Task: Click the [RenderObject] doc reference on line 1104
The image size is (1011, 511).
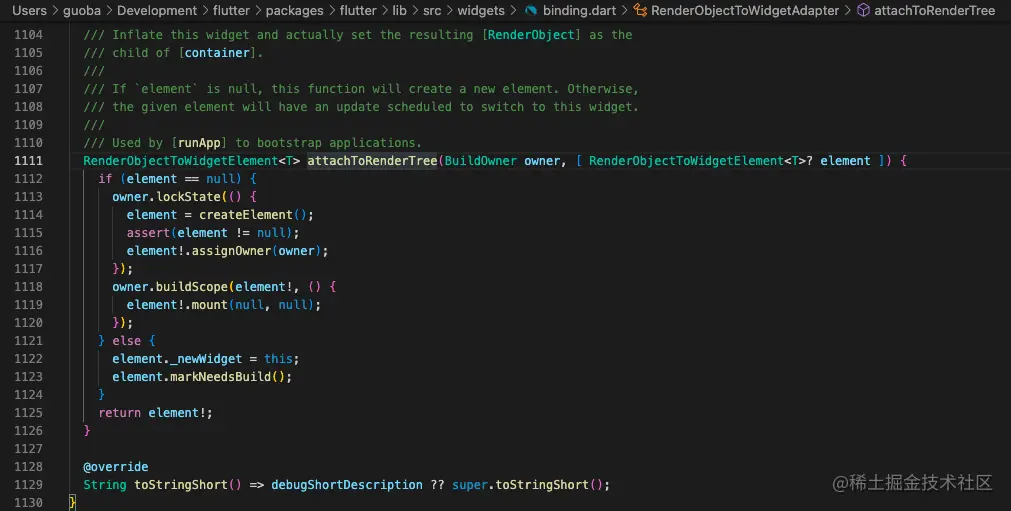Action: click(x=531, y=35)
